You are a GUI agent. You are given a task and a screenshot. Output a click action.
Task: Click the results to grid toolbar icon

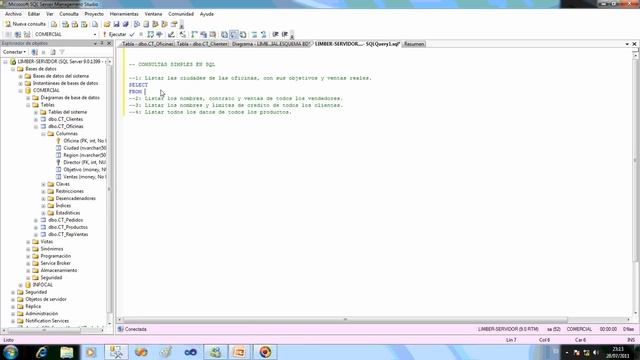pyautogui.click(x=234, y=34)
